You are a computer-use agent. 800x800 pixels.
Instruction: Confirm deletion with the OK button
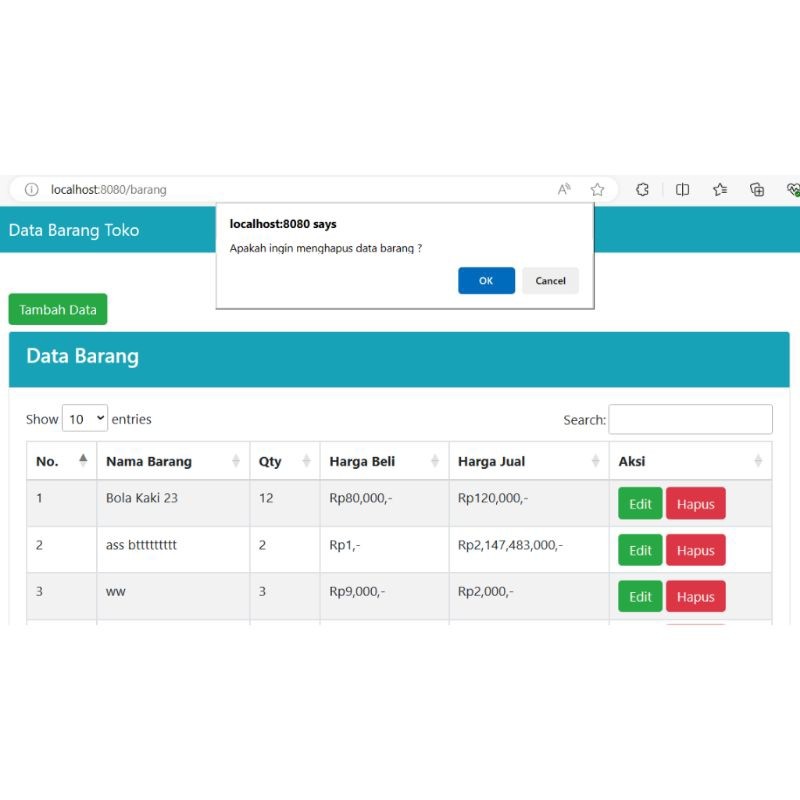coord(486,281)
